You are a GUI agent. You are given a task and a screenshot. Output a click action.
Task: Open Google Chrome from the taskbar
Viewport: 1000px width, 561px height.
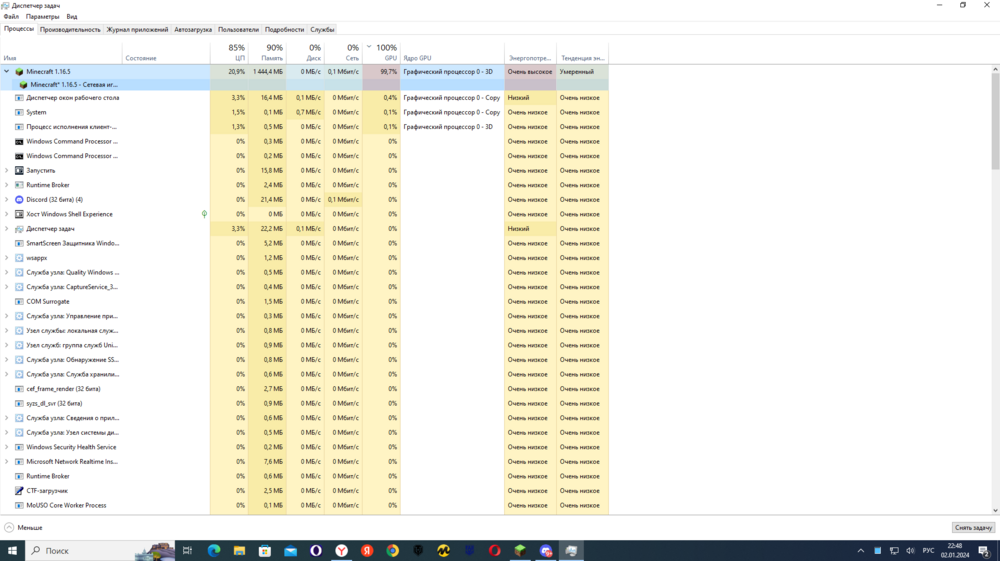point(392,551)
